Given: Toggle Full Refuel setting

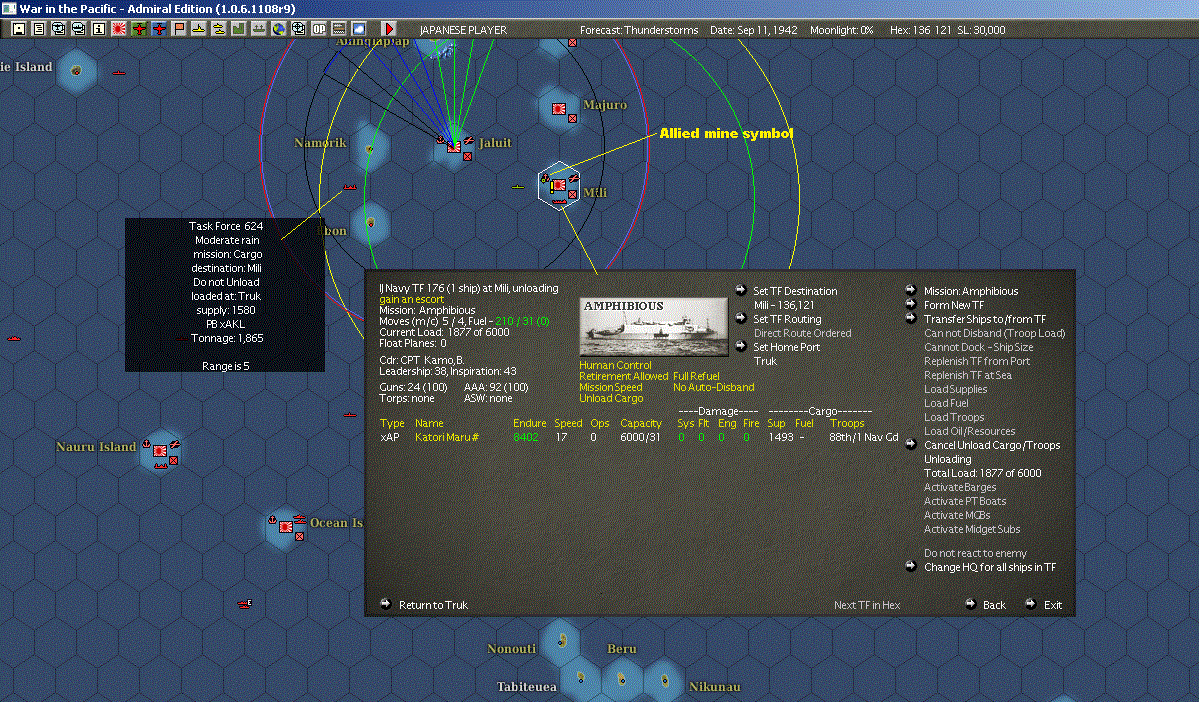Looking at the screenshot, I should [x=696, y=376].
